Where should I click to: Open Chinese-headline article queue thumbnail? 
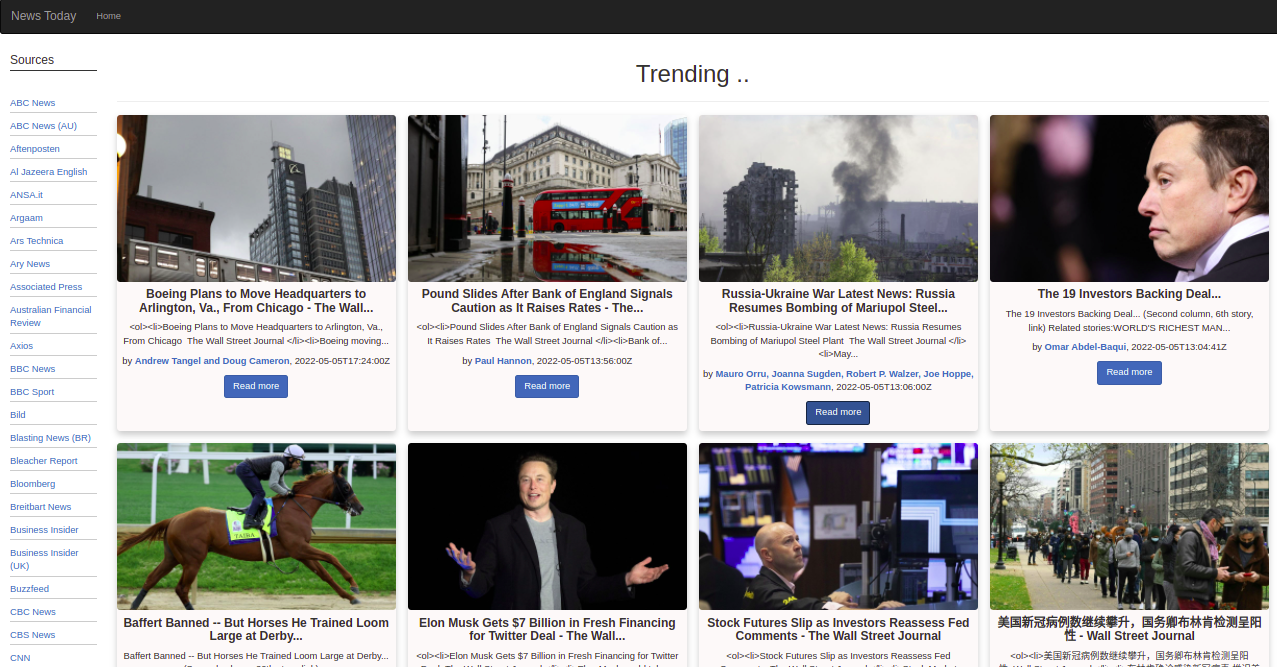pyautogui.click(x=1129, y=526)
